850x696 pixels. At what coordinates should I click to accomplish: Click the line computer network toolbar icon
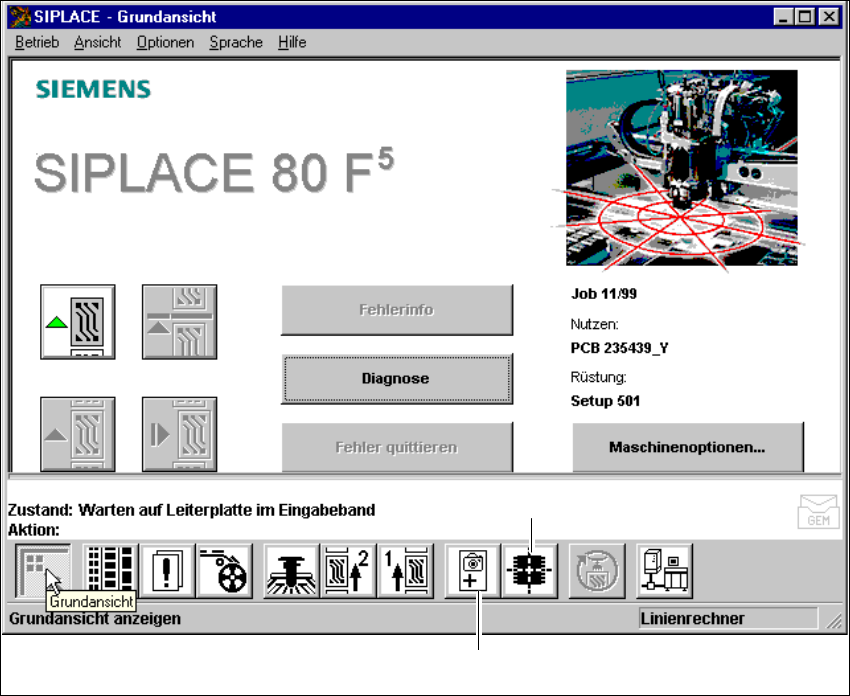coord(664,571)
